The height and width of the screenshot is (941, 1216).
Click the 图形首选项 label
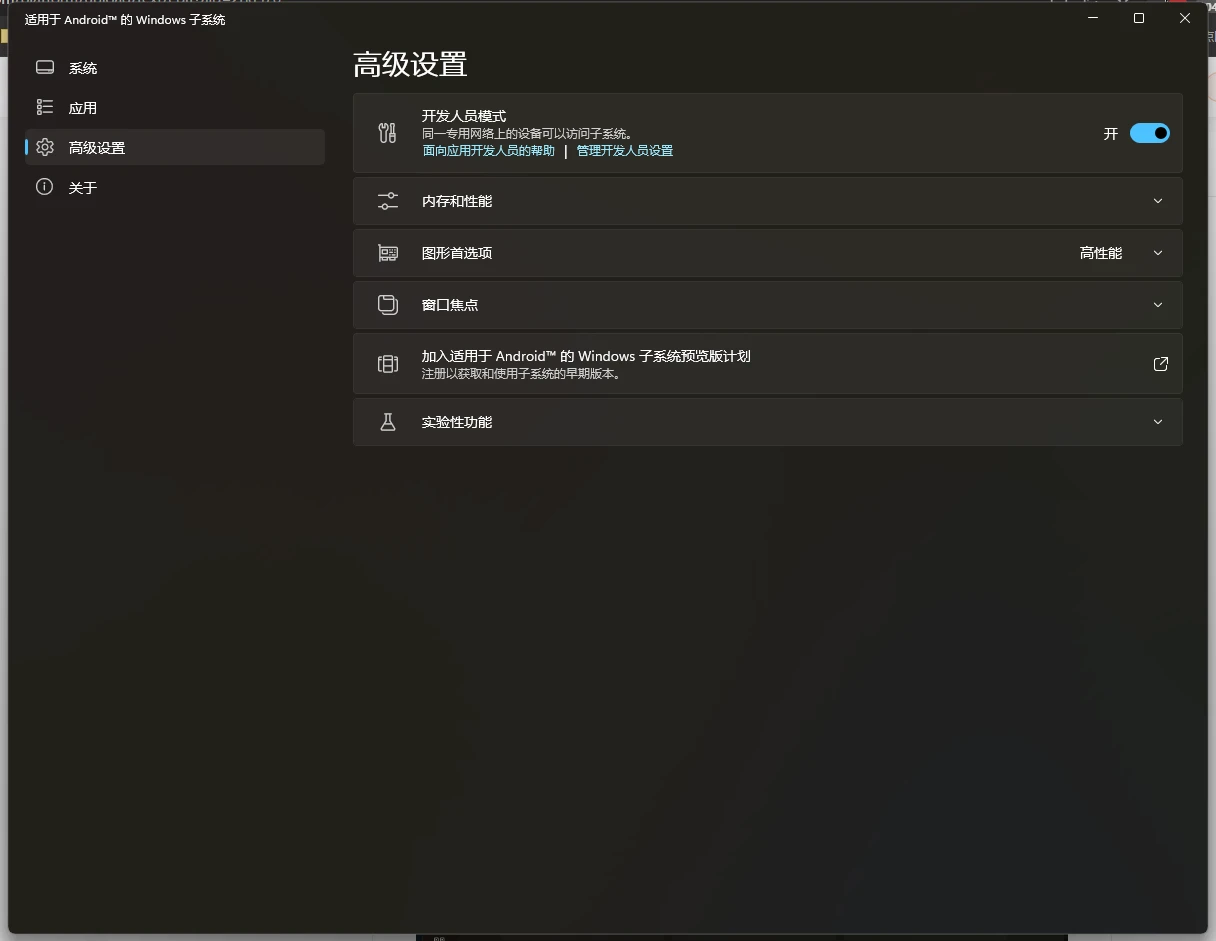click(457, 253)
